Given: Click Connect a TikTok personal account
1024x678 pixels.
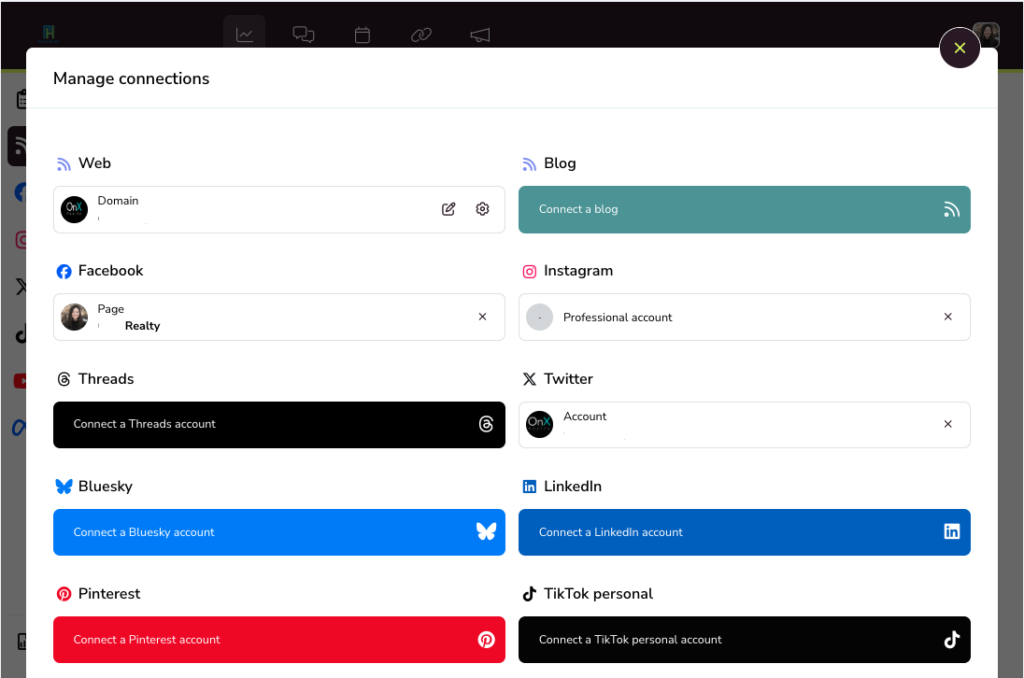Looking at the screenshot, I should click(x=744, y=639).
